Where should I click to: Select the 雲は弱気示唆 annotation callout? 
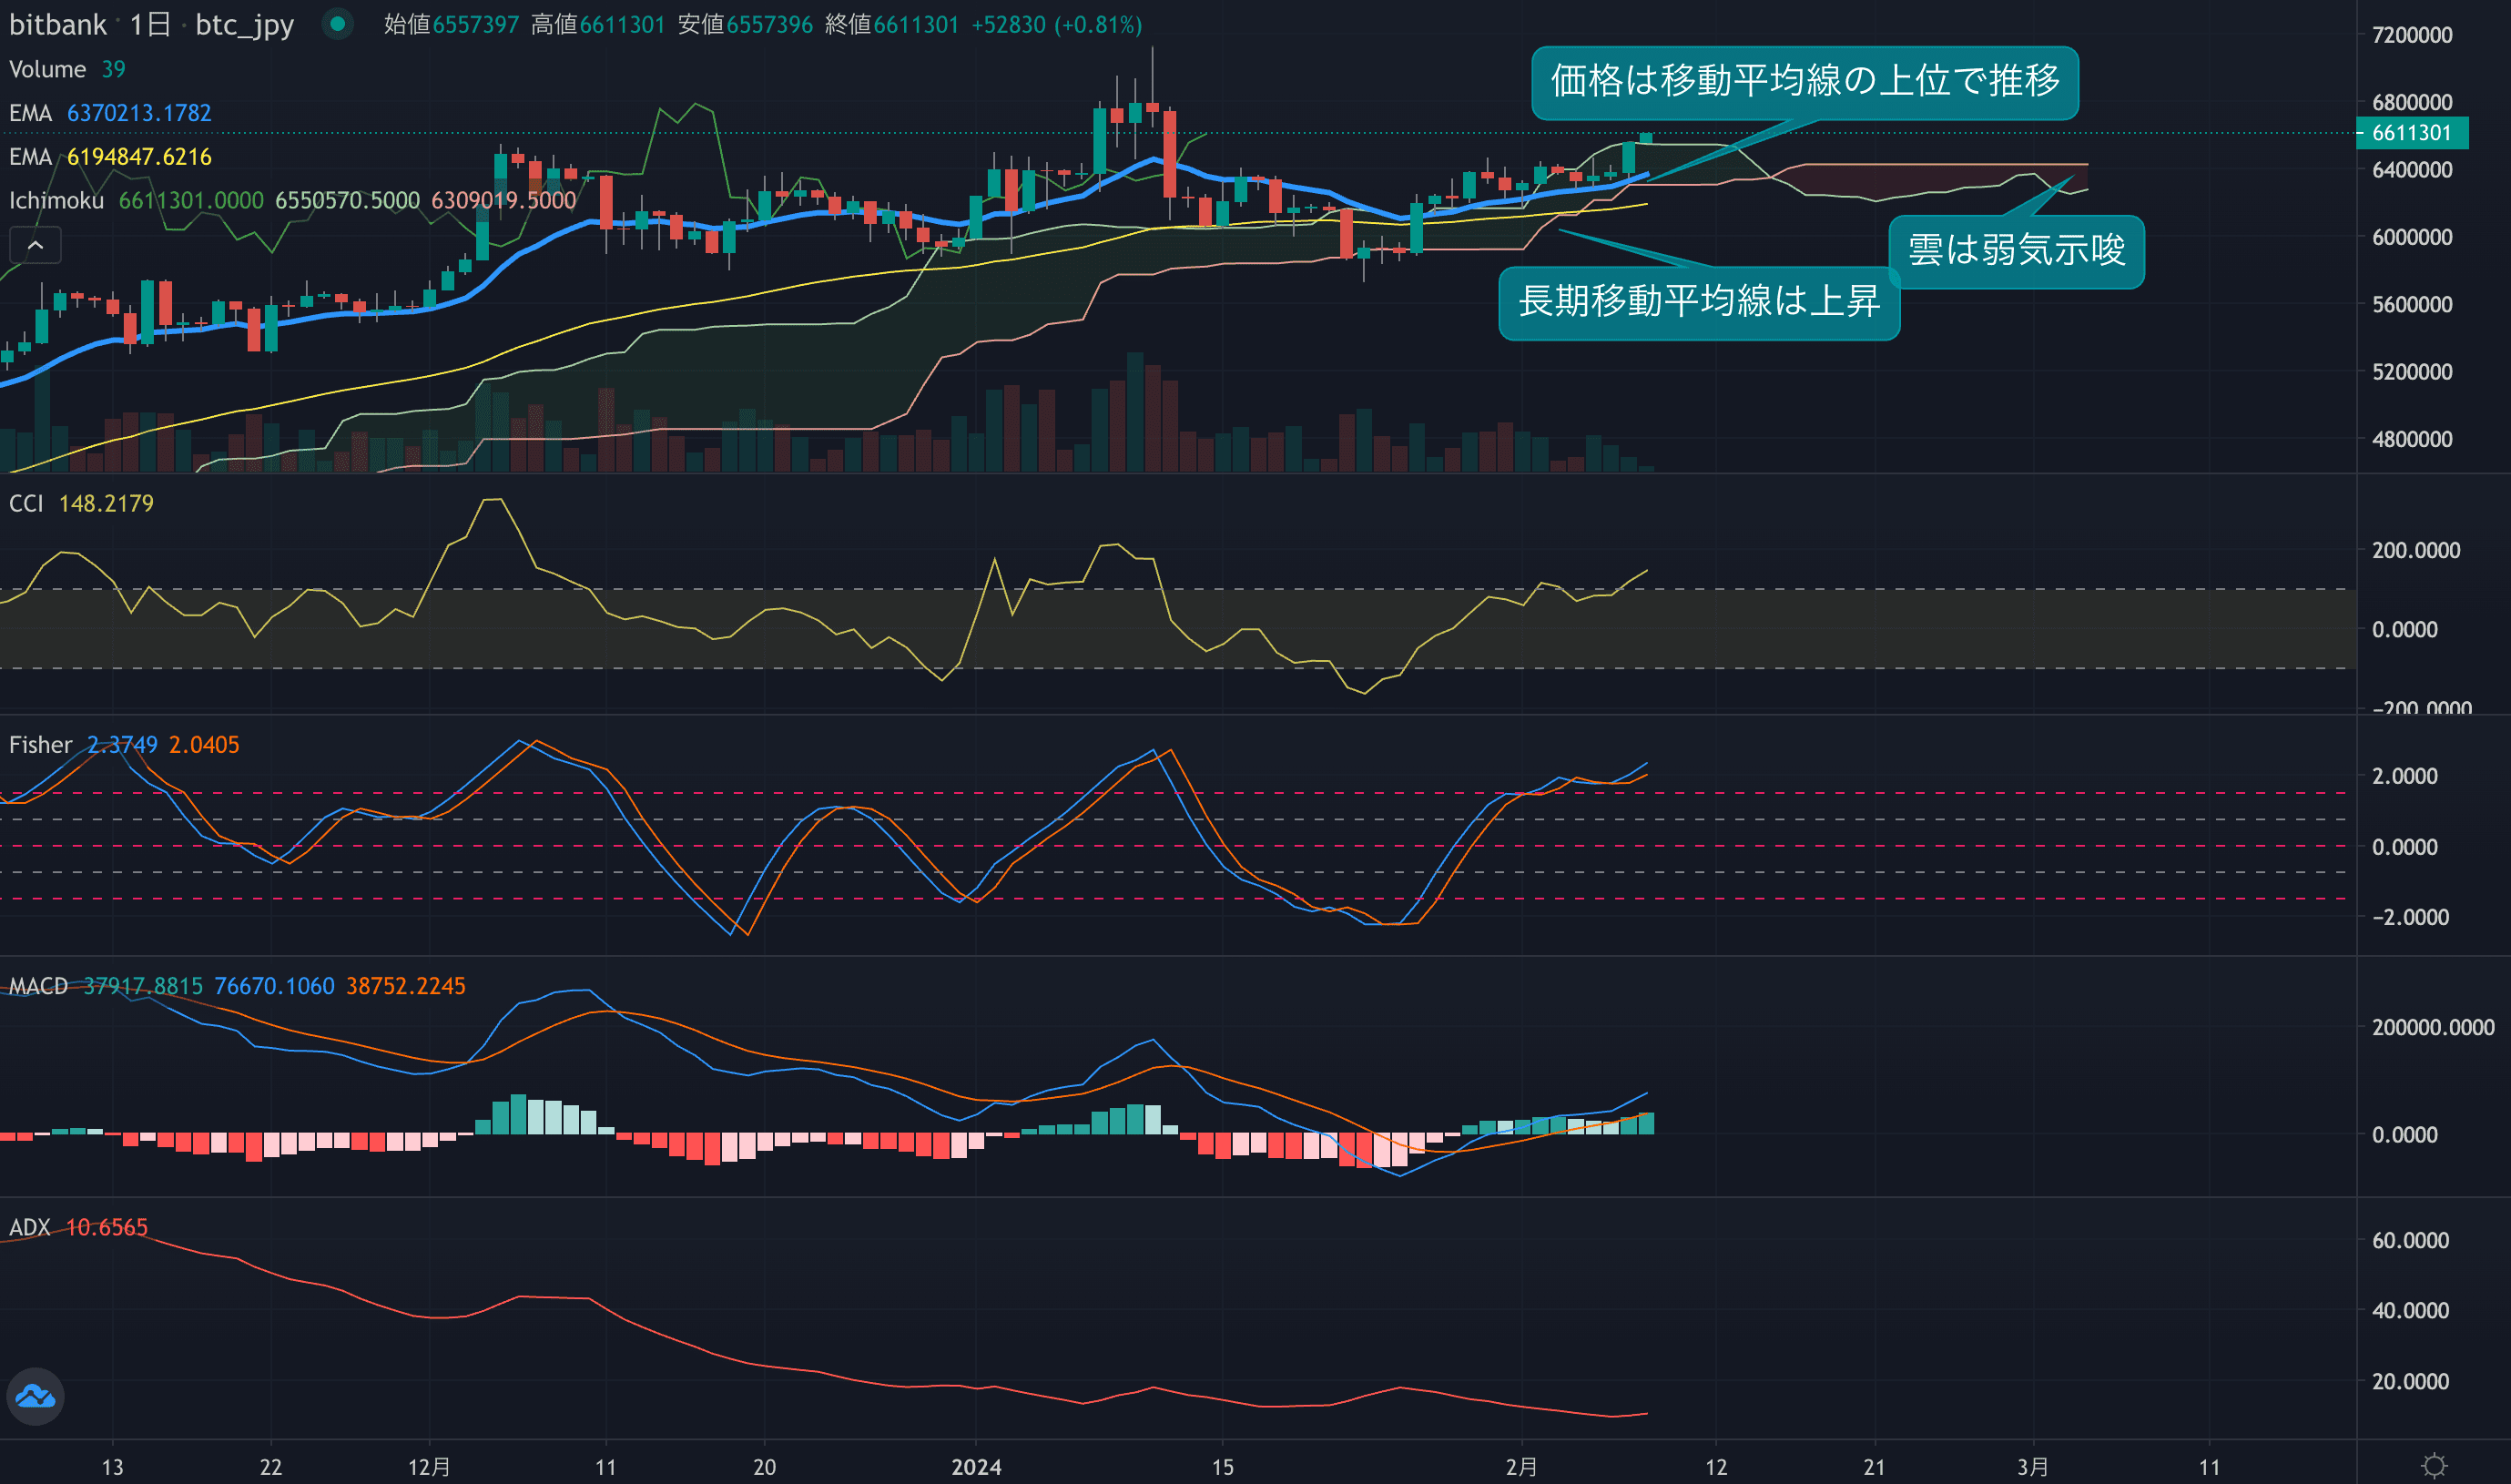point(2015,251)
